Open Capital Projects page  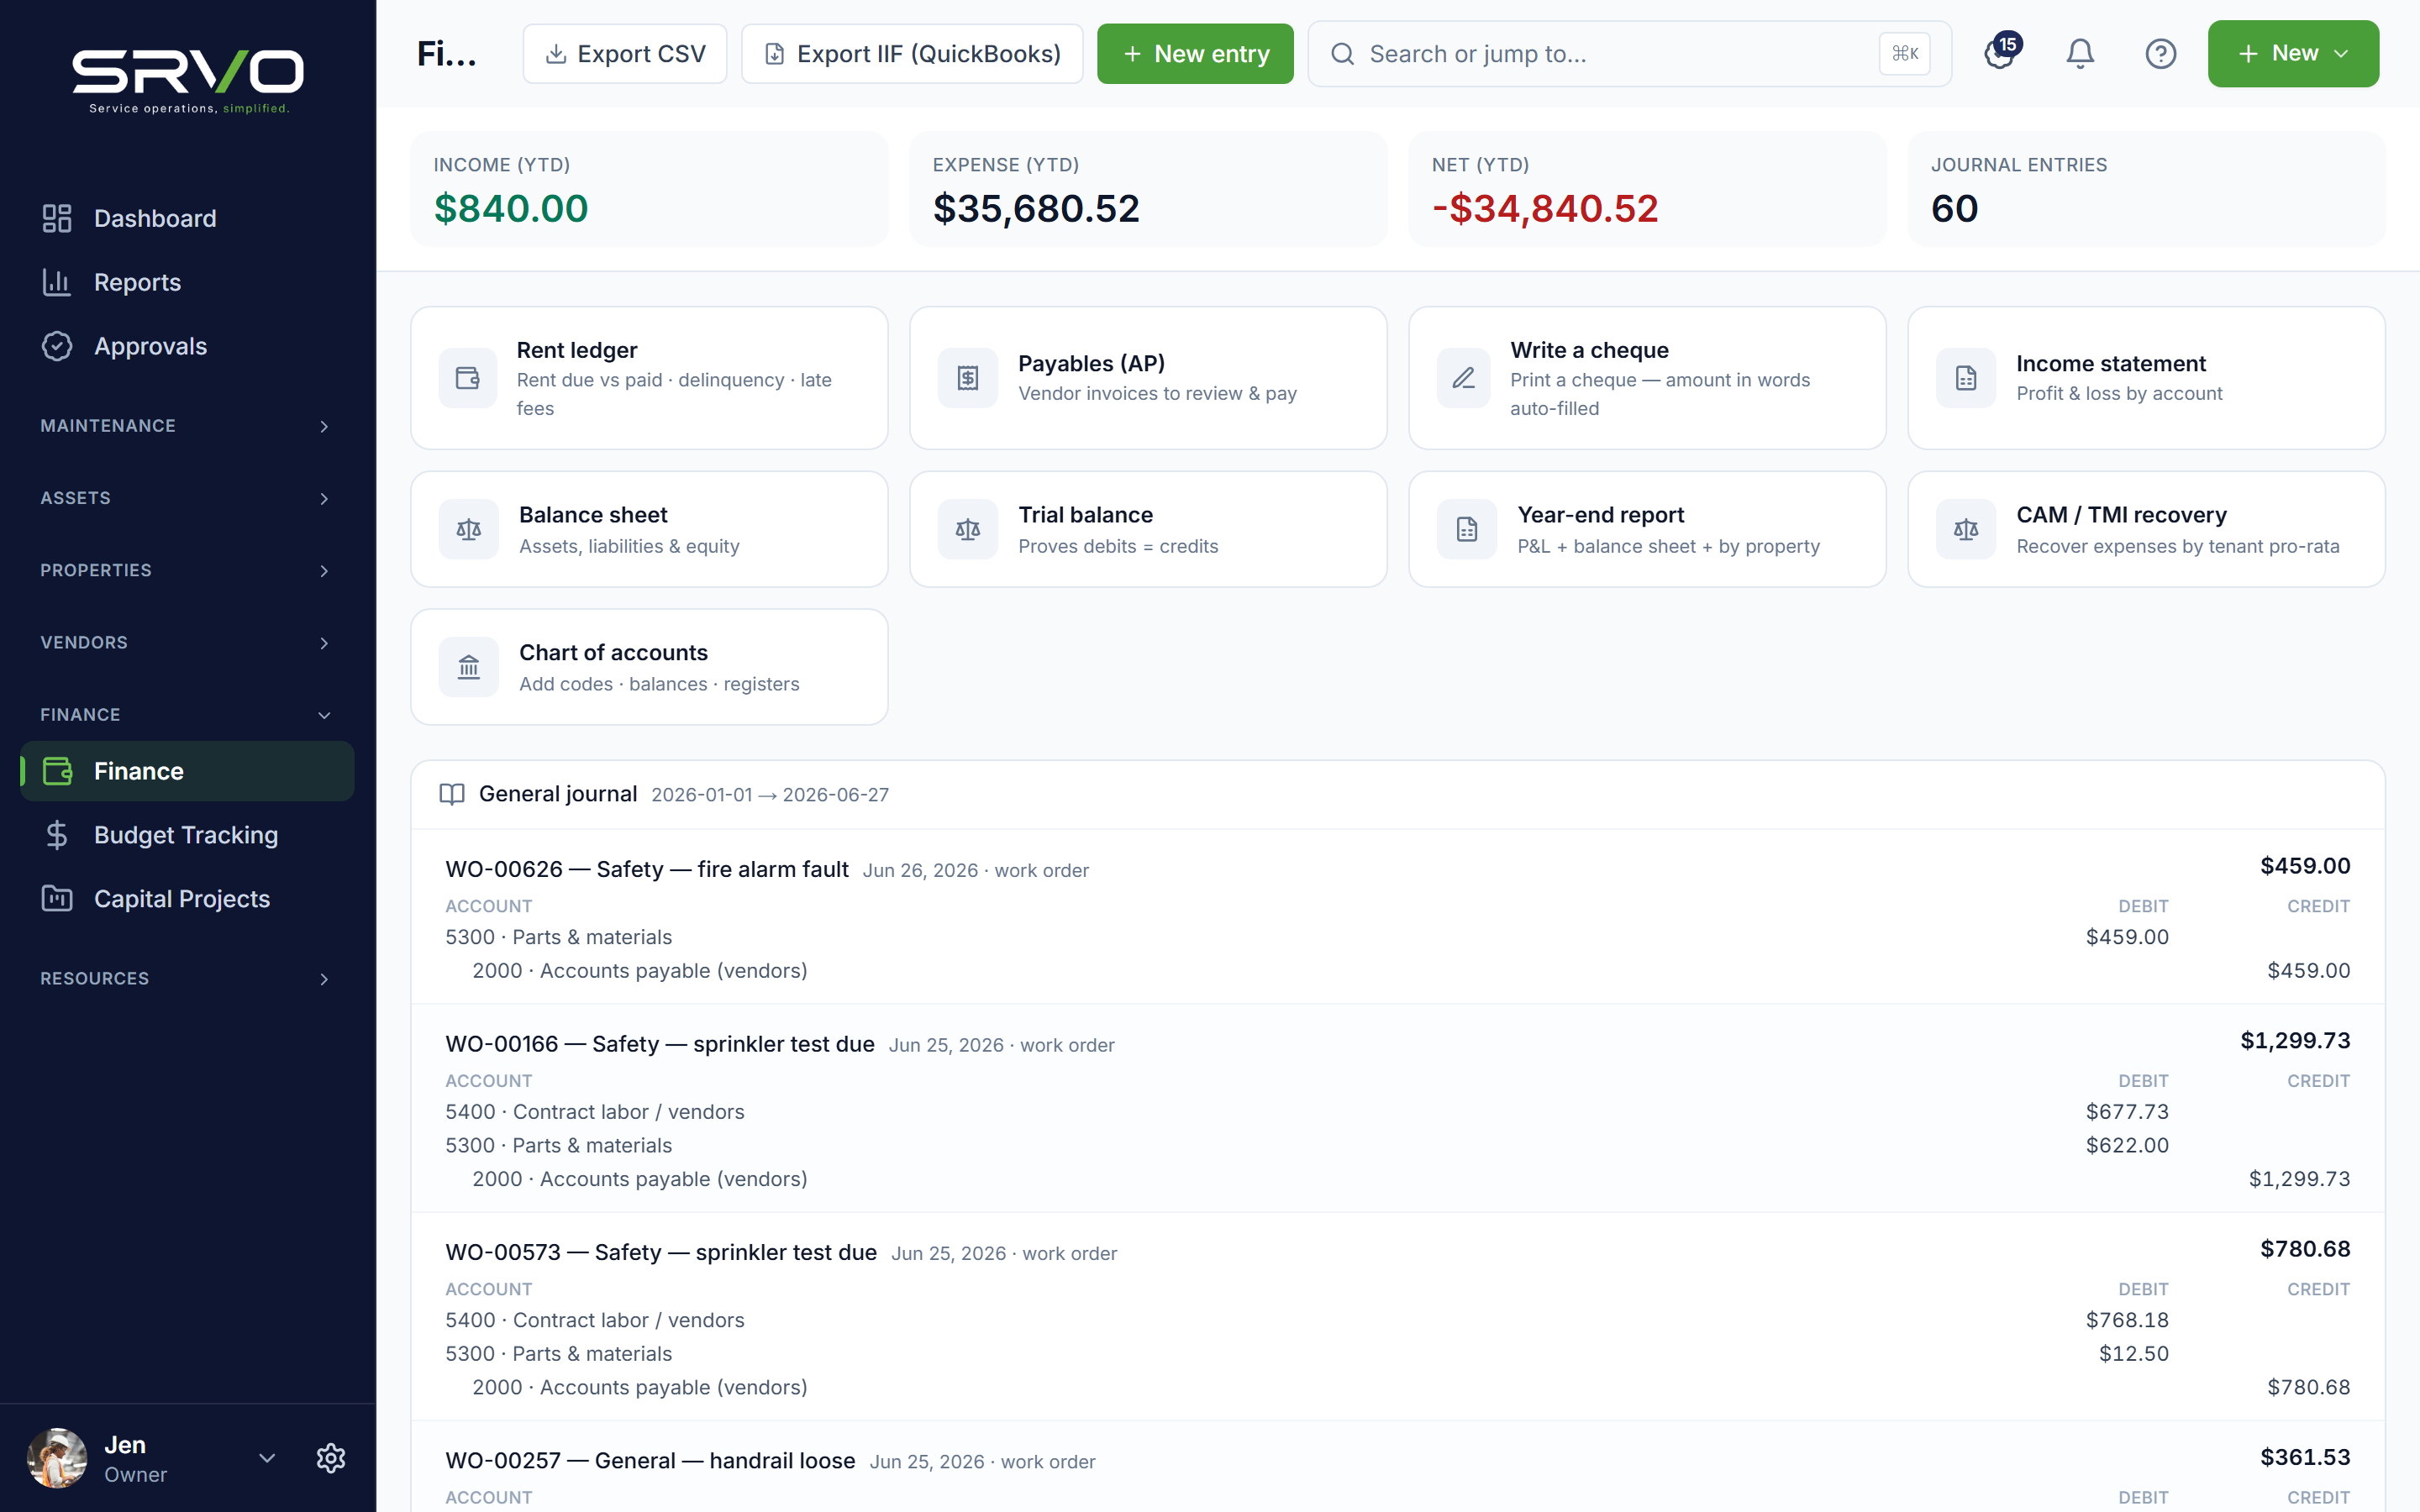187,899
